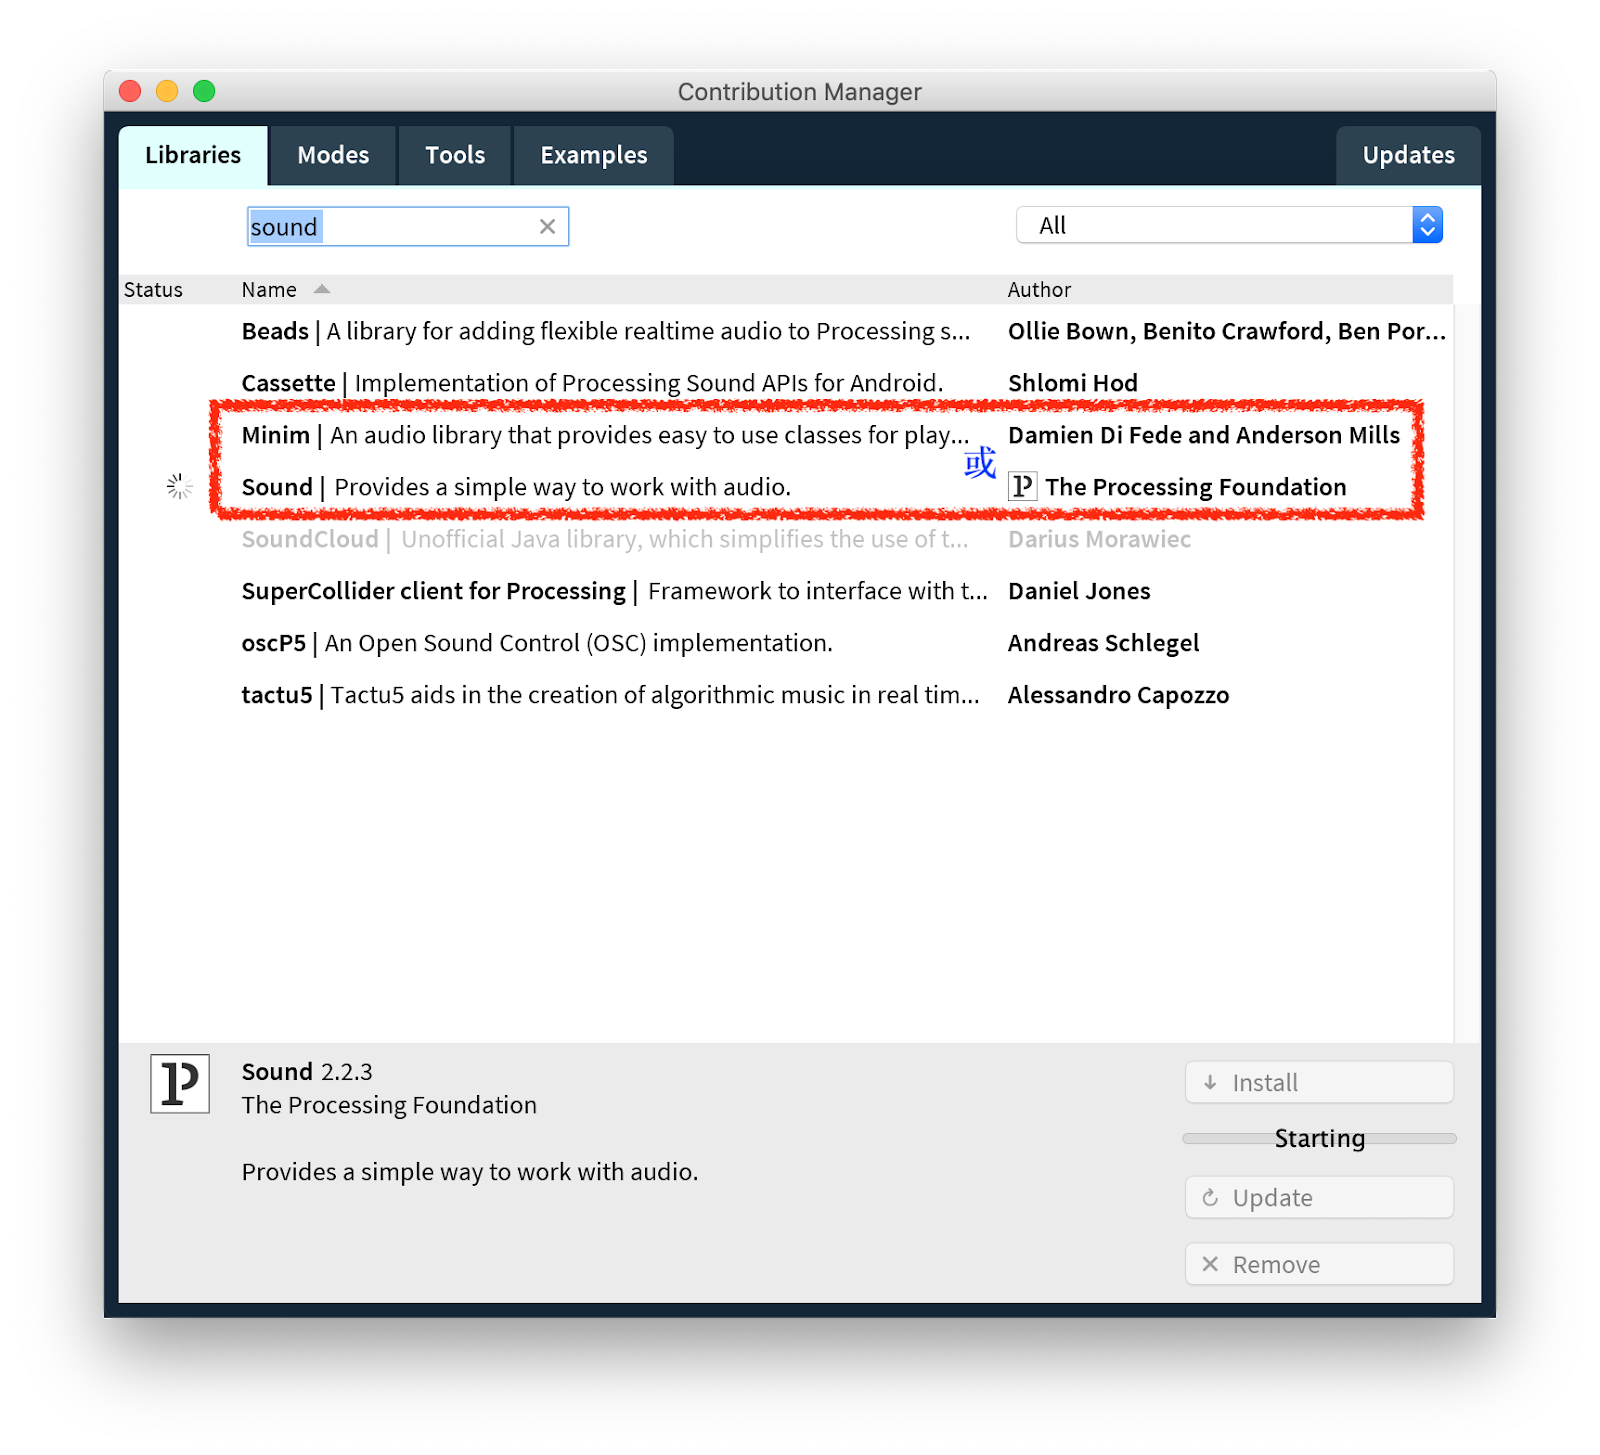Open the Updates tab
Screen dimensions: 1600x1455
coord(1408,155)
